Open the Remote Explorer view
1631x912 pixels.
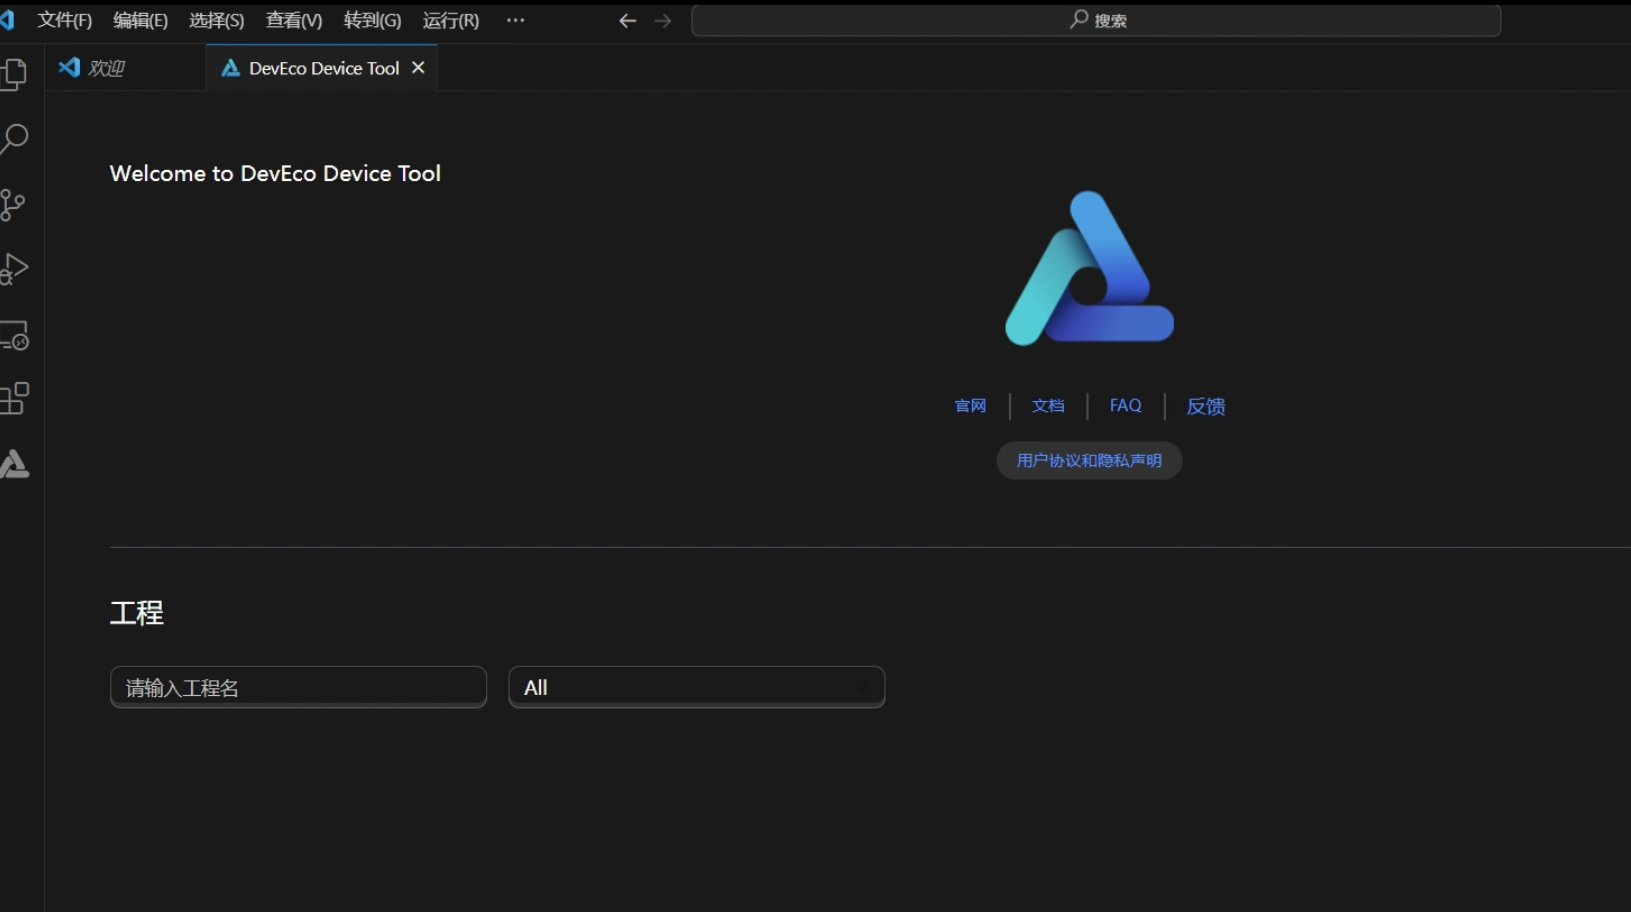[15, 335]
